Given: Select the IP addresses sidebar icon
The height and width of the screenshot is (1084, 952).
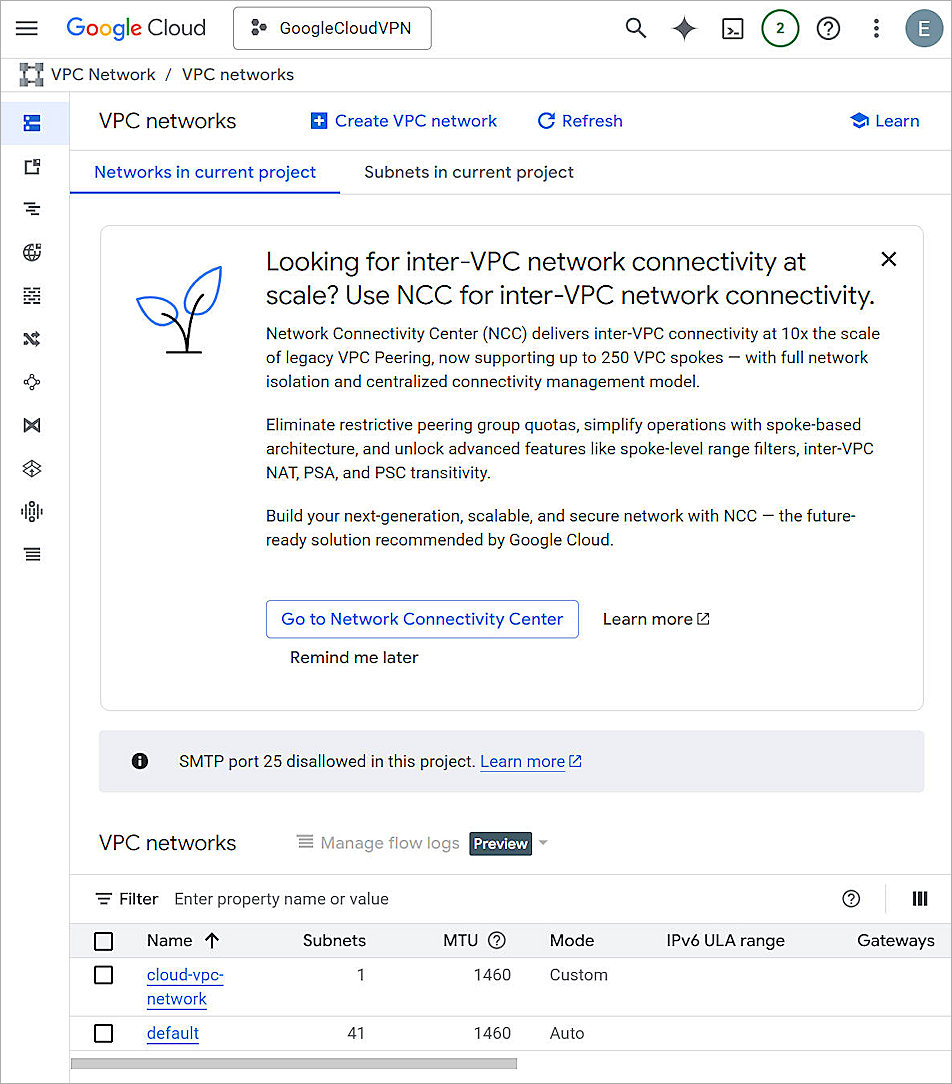Looking at the screenshot, I should pyautogui.click(x=31, y=166).
